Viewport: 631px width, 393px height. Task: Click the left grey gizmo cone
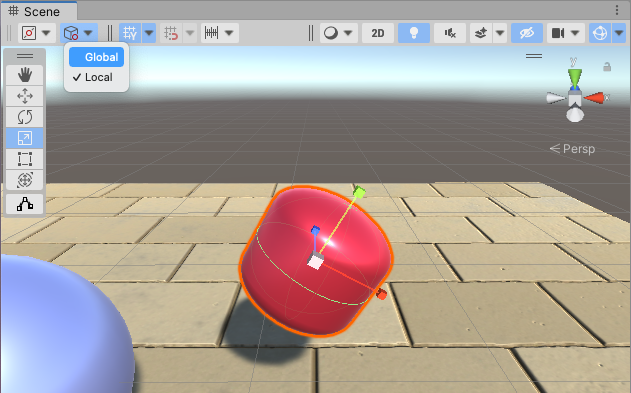point(556,98)
